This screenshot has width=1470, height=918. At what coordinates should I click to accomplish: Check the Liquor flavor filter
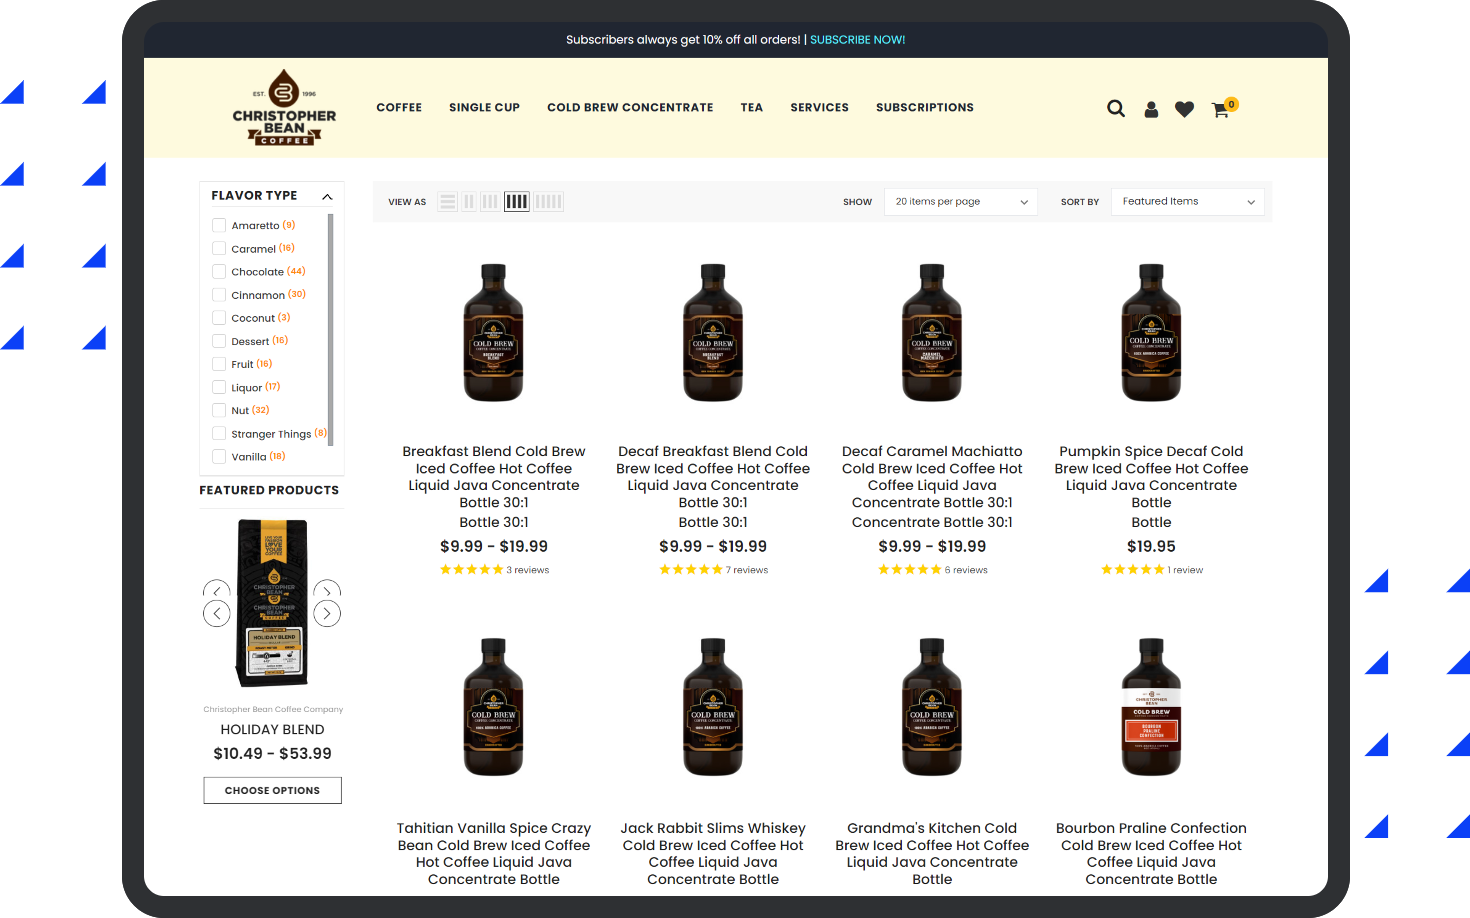[x=219, y=387]
